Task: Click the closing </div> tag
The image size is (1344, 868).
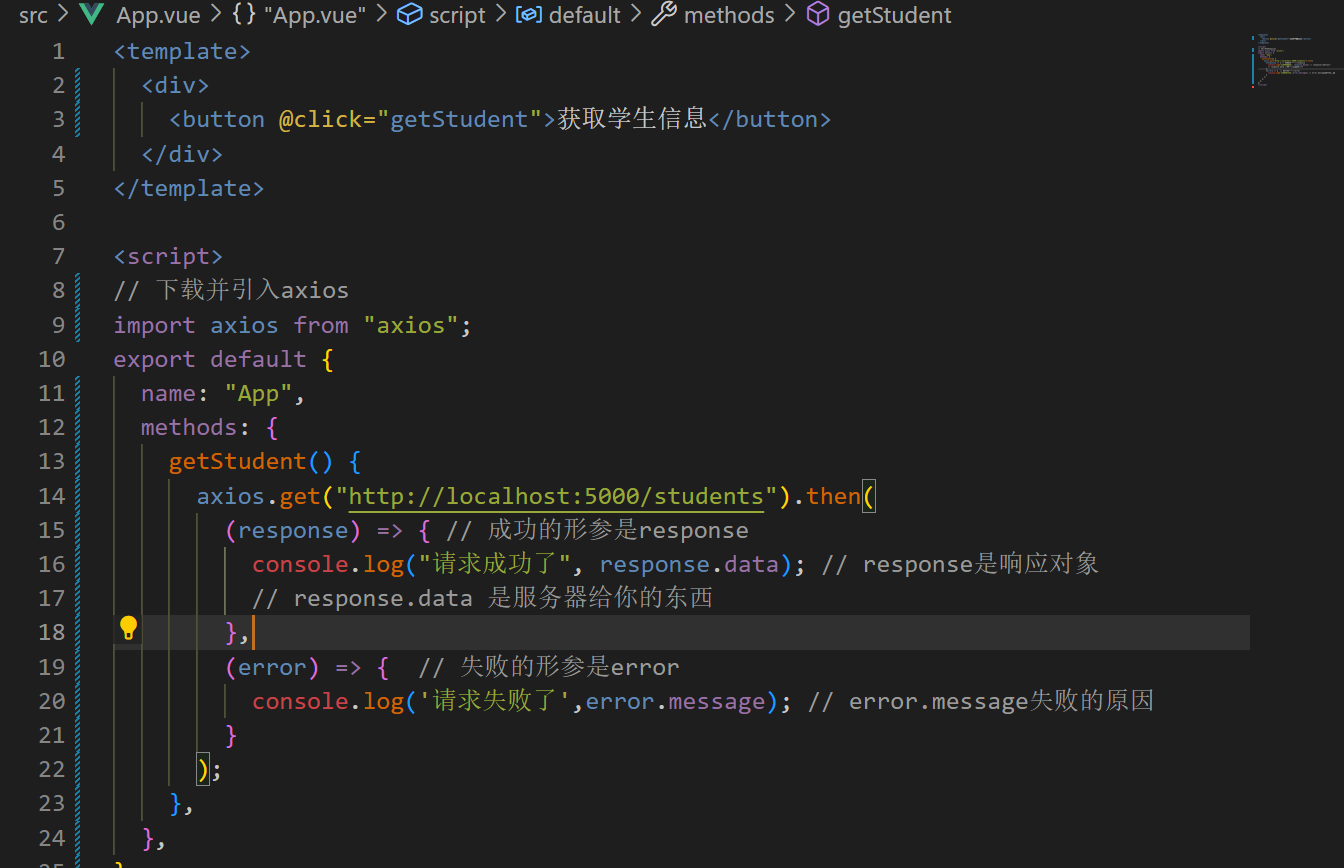Action: (182, 154)
